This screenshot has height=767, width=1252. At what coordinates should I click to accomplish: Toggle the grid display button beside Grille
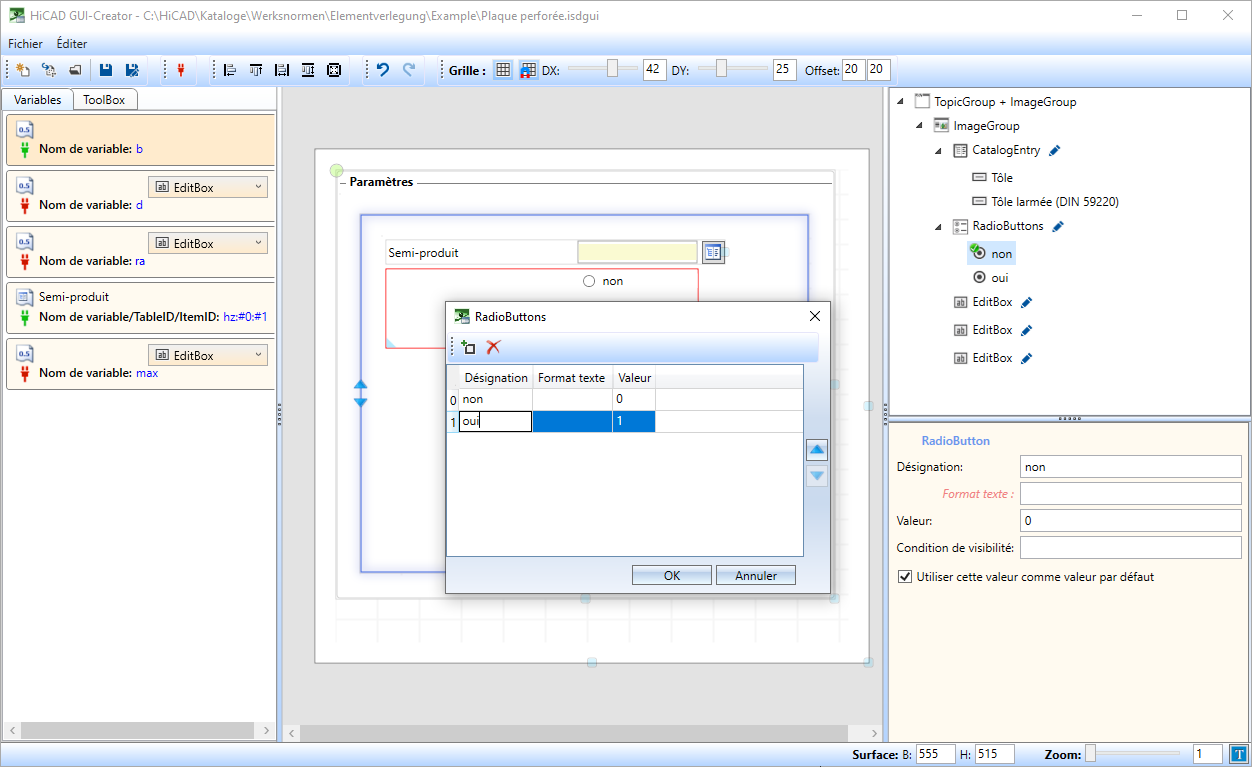point(503,70)
